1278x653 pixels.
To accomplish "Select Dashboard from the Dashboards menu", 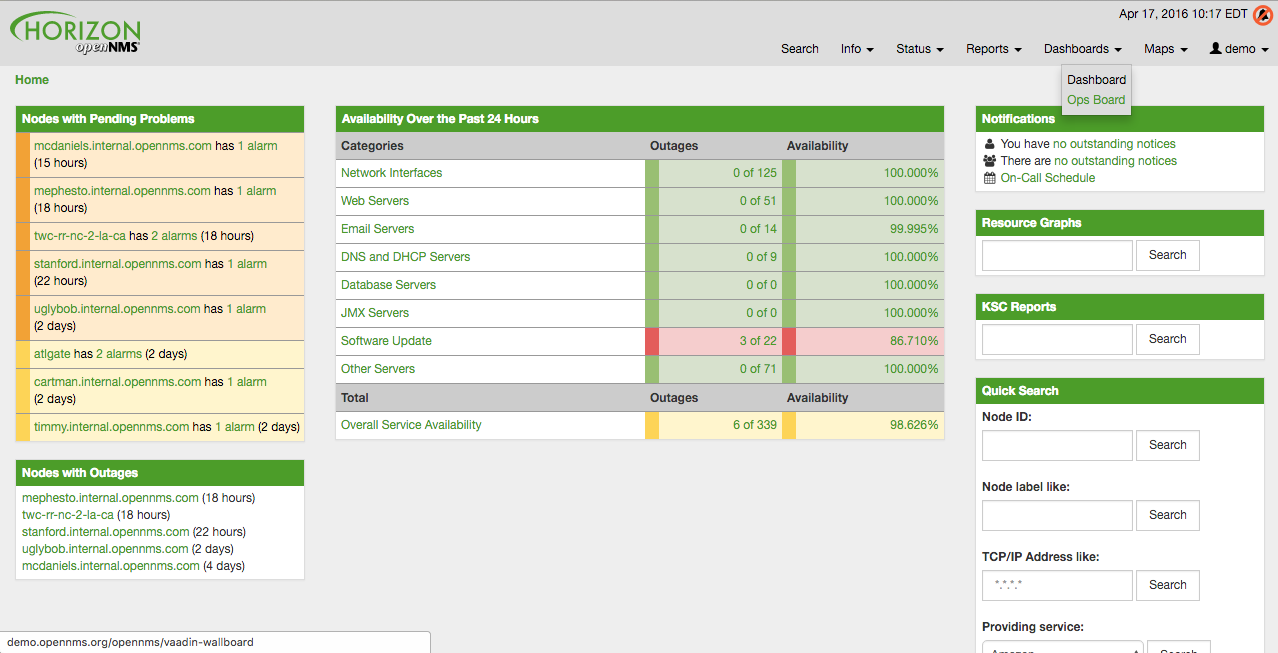I will 1096,80.
